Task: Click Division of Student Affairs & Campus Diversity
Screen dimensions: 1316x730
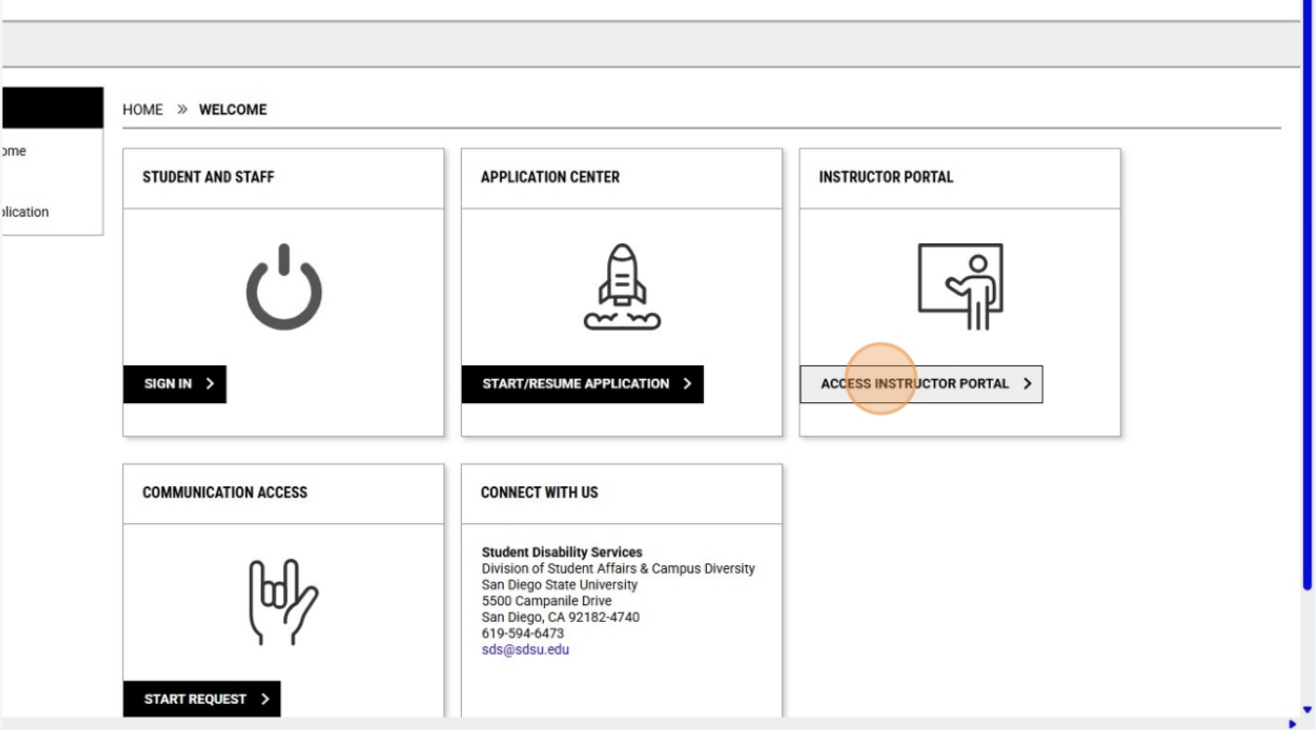Action: (618, 568)
